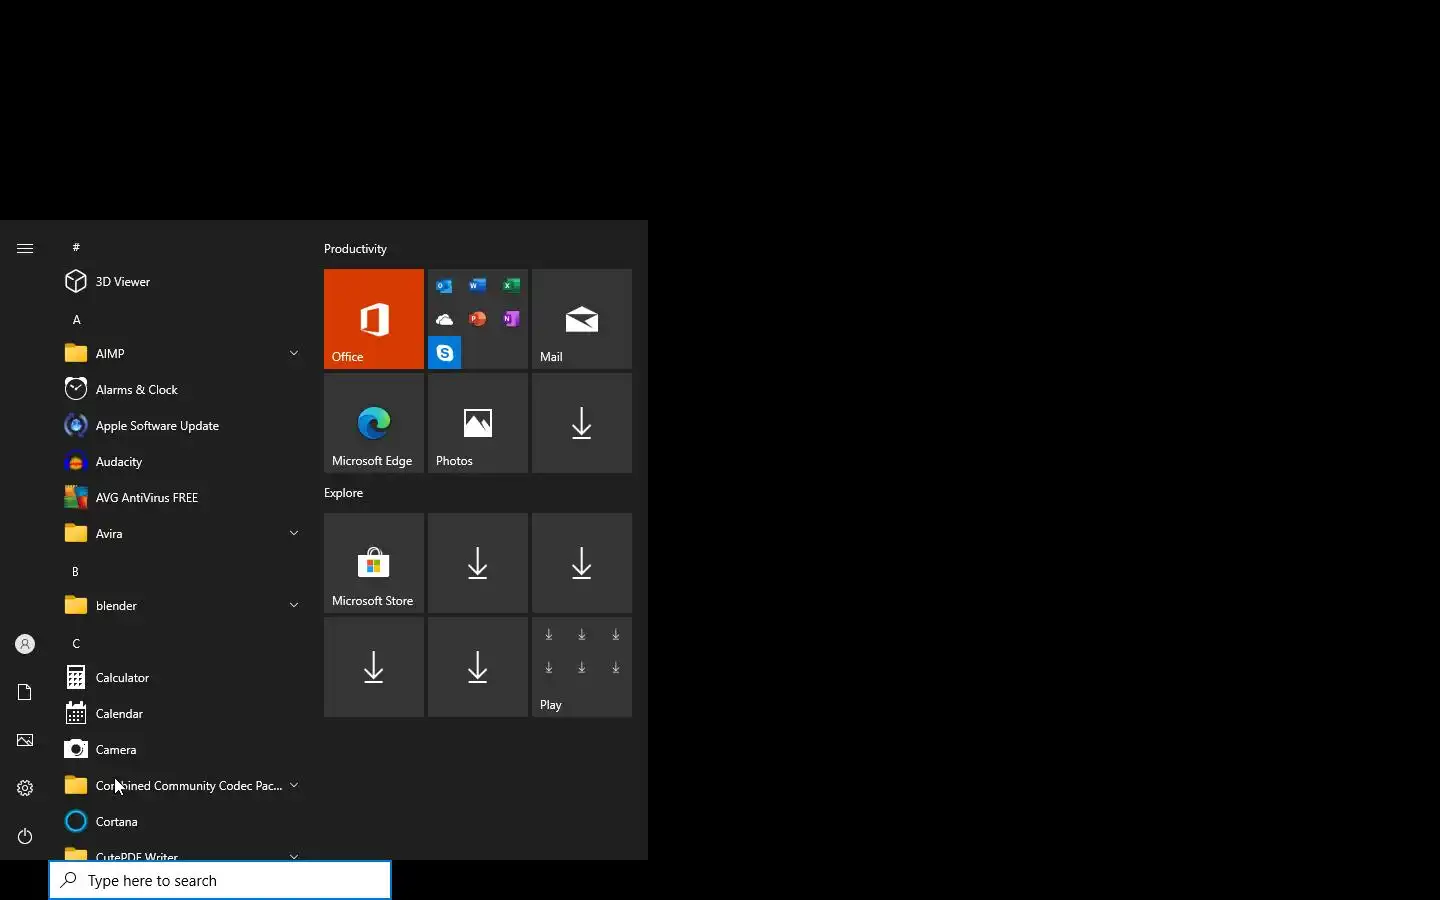Expand the Avira folder chevron
The image size is (1440, 900).
point(294,534)
